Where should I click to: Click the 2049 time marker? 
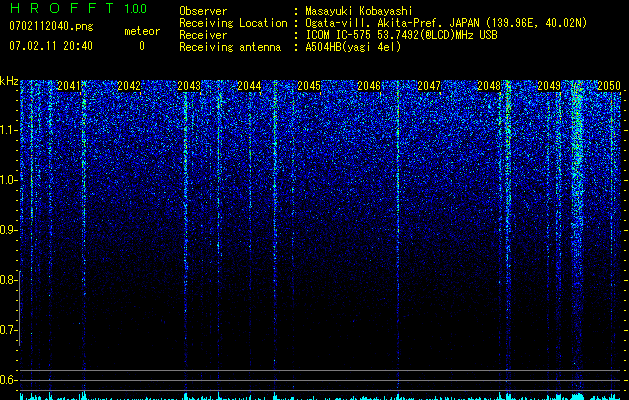tap(549, 86)
